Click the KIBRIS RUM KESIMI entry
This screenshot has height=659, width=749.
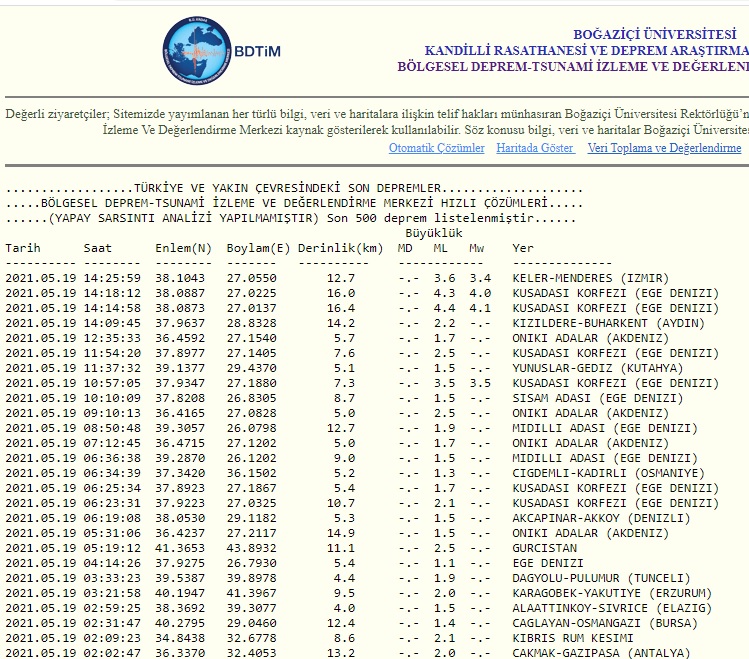pos(572,638)
